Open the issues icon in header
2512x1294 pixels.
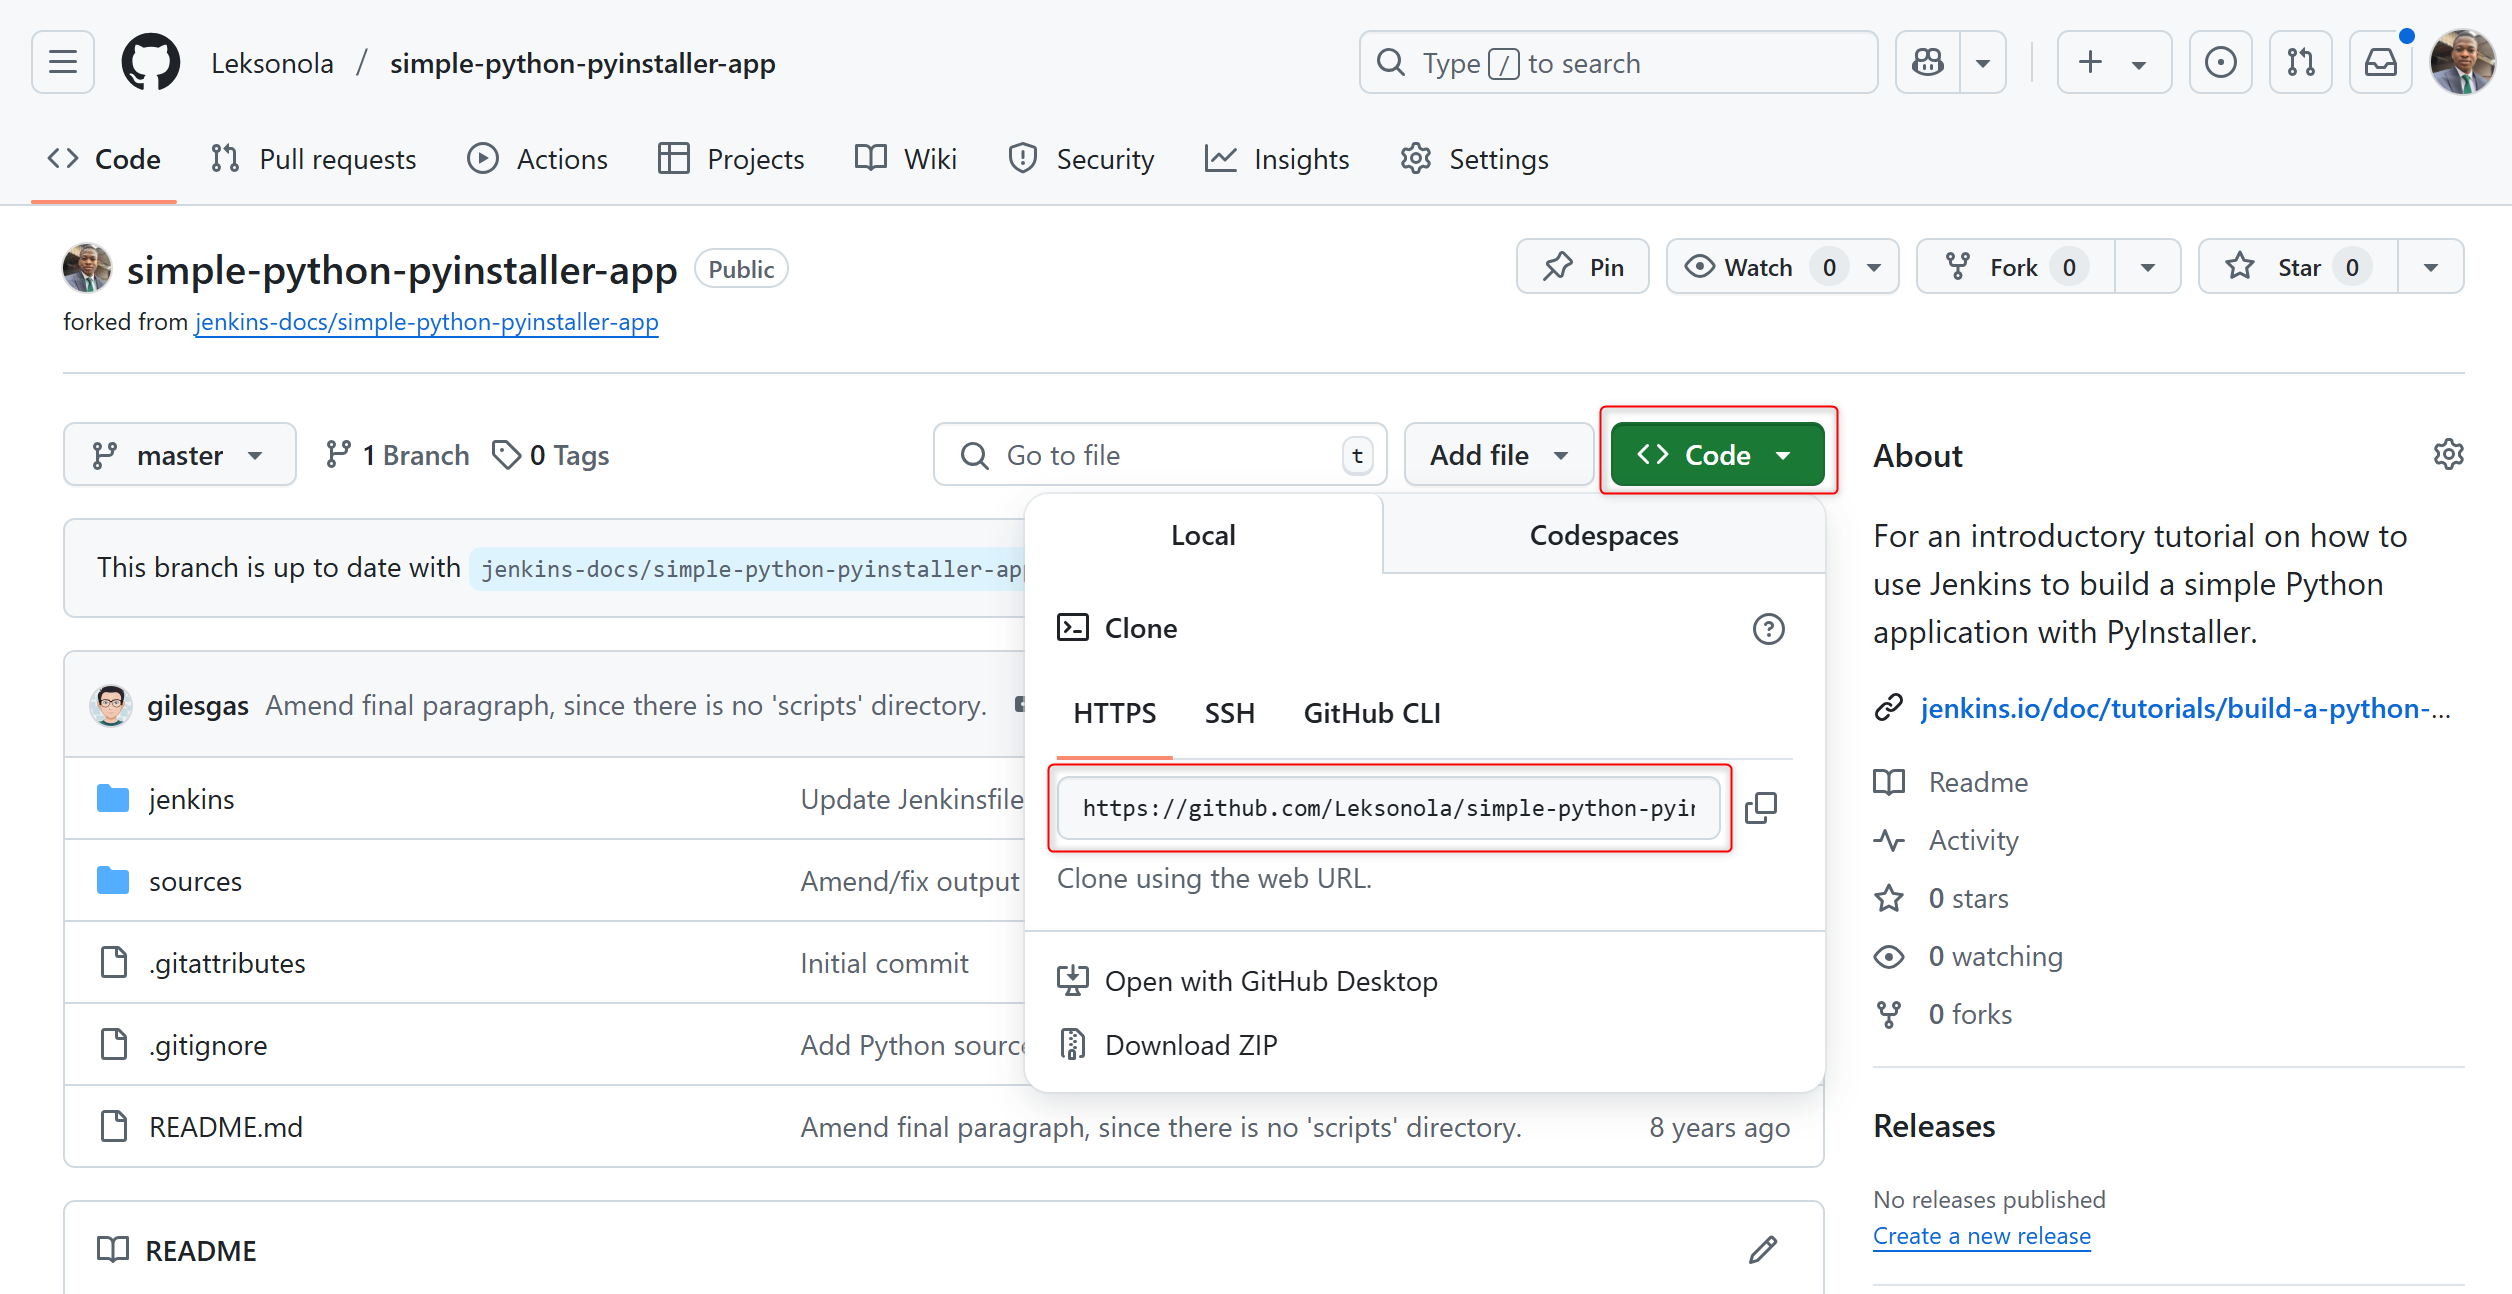2220,63
